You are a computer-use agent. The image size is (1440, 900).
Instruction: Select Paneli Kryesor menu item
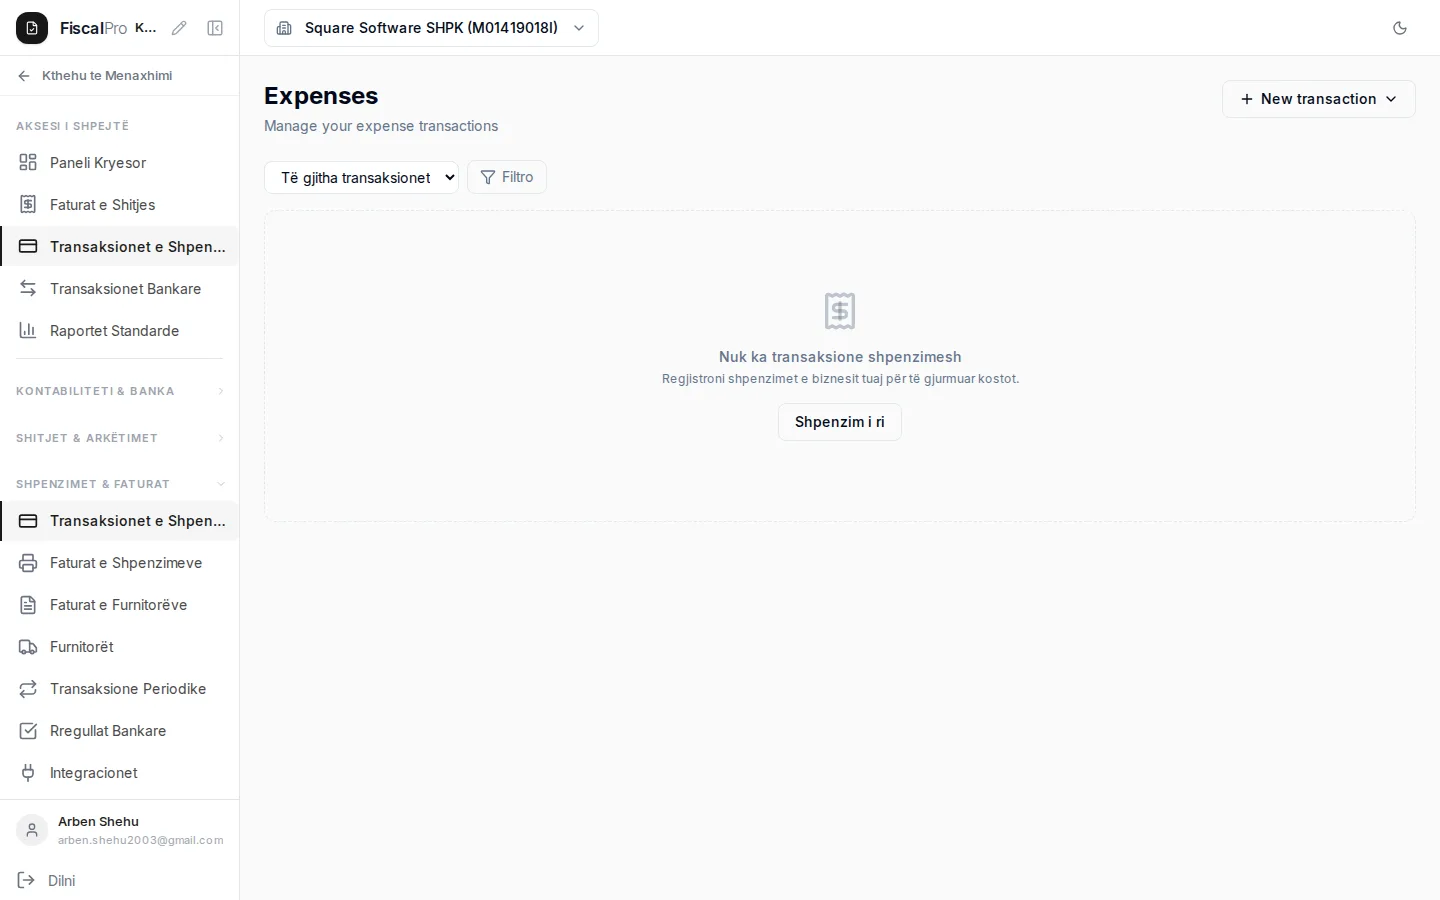click(x=119, y=163)
